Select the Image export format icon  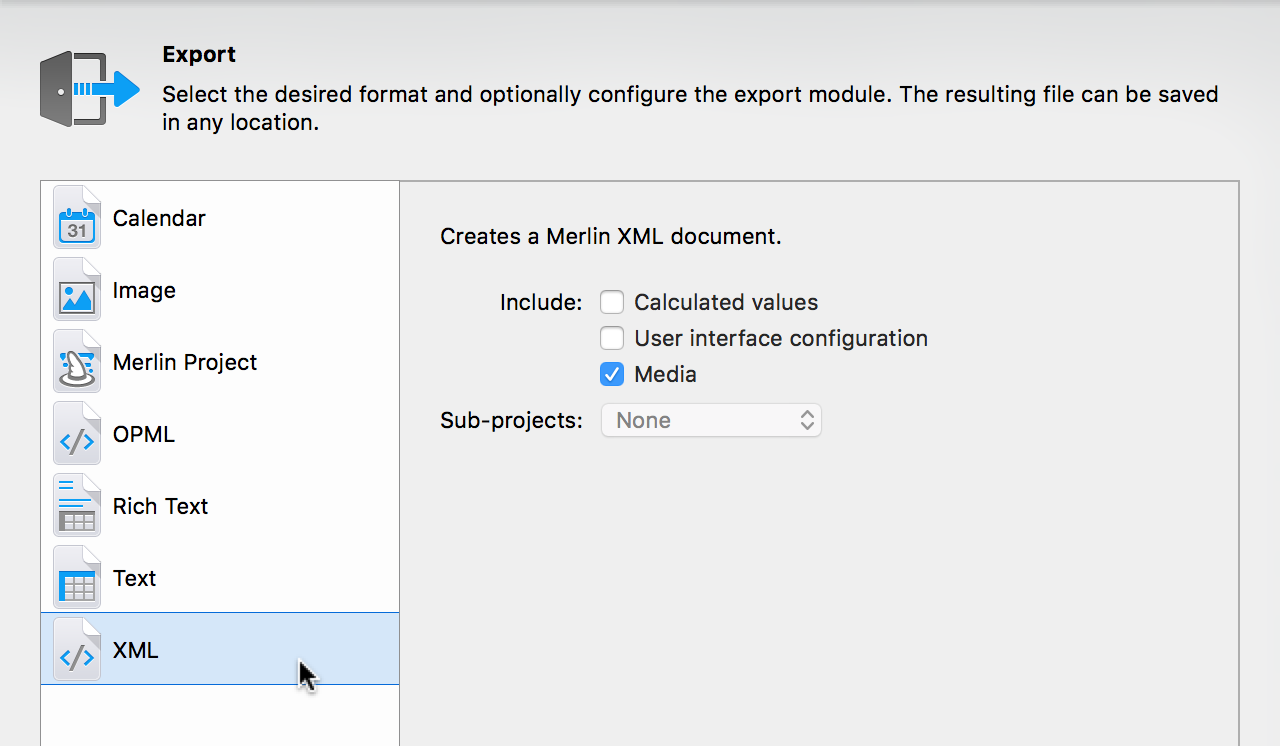tap(77, 289)
